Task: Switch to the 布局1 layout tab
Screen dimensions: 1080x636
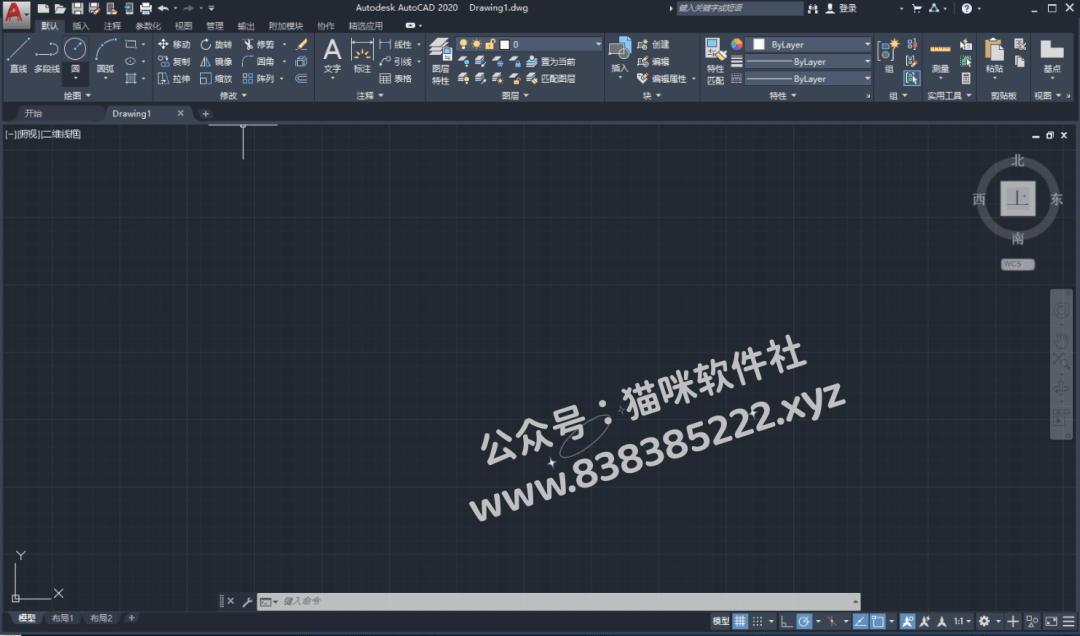Action: click(x=63, y=618)
